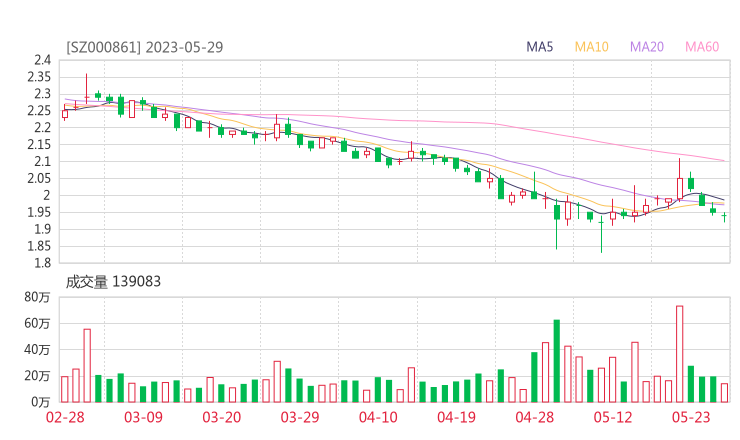Click the '2.4' price axis label
The image size is (740, 440).
[42, 60]
